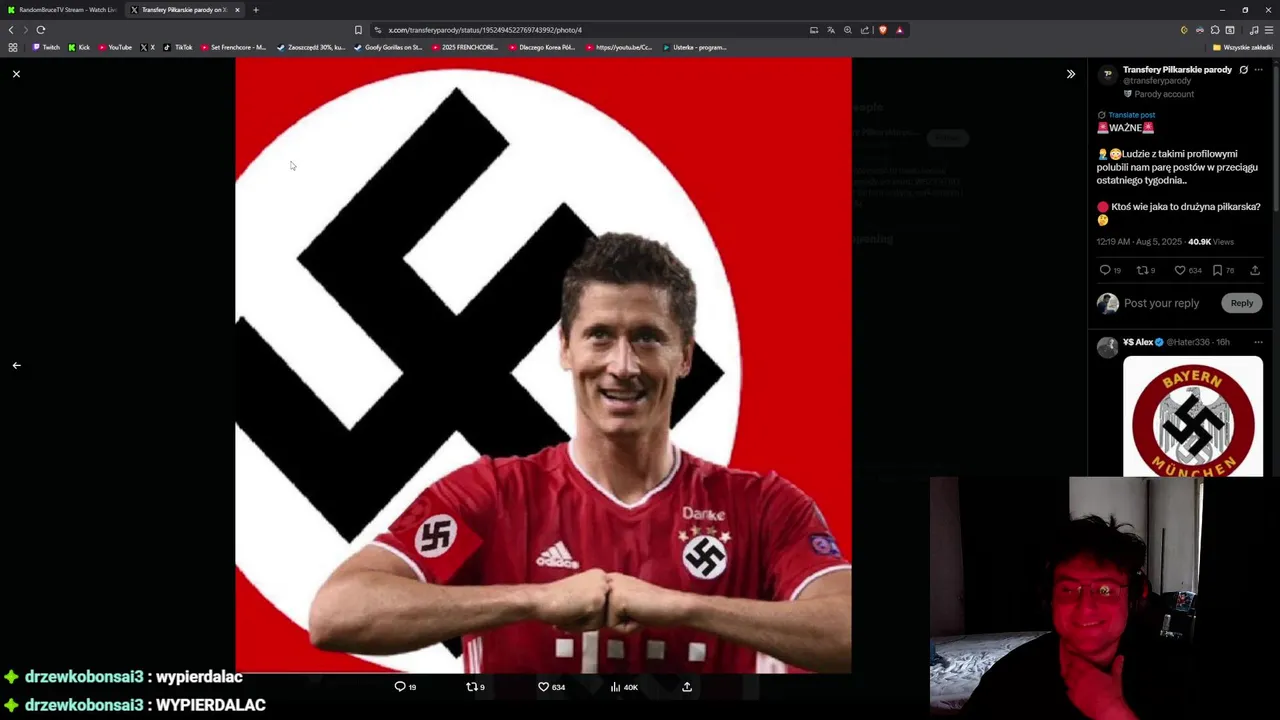
Task: Share the post via sidebar share icon
Action: point(1255,270)
